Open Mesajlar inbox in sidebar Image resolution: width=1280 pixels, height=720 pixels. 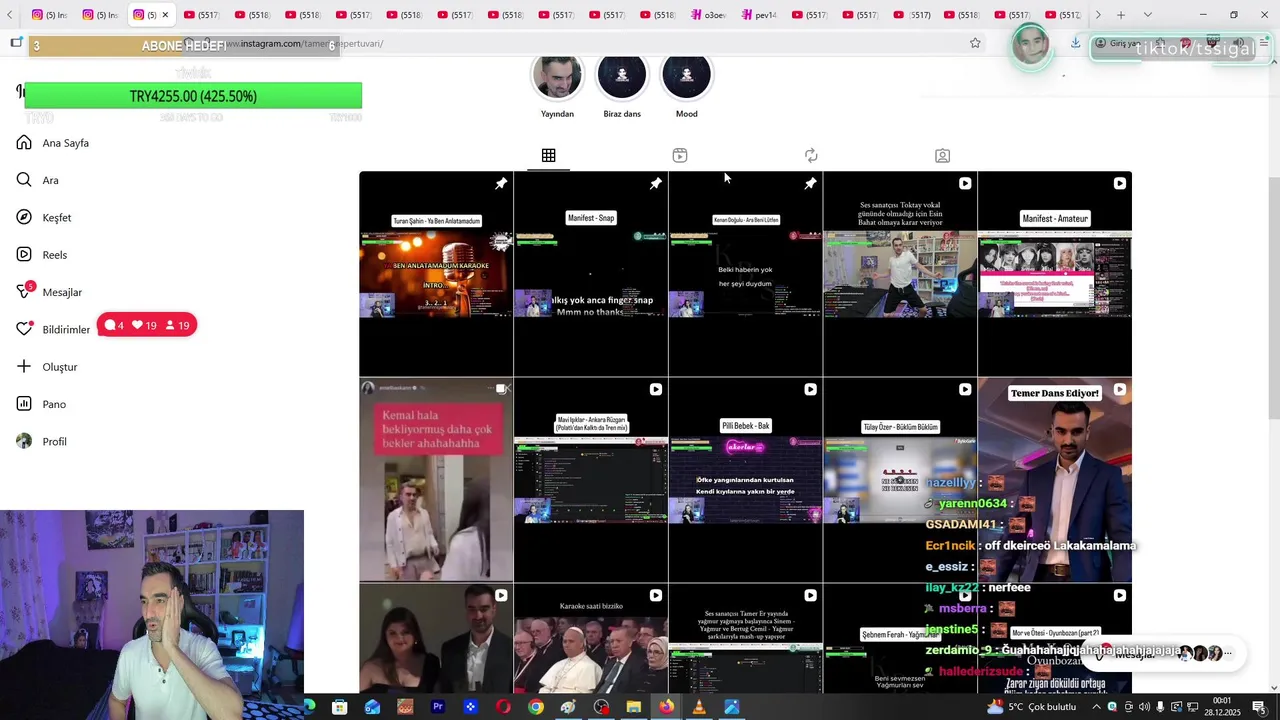49,292
